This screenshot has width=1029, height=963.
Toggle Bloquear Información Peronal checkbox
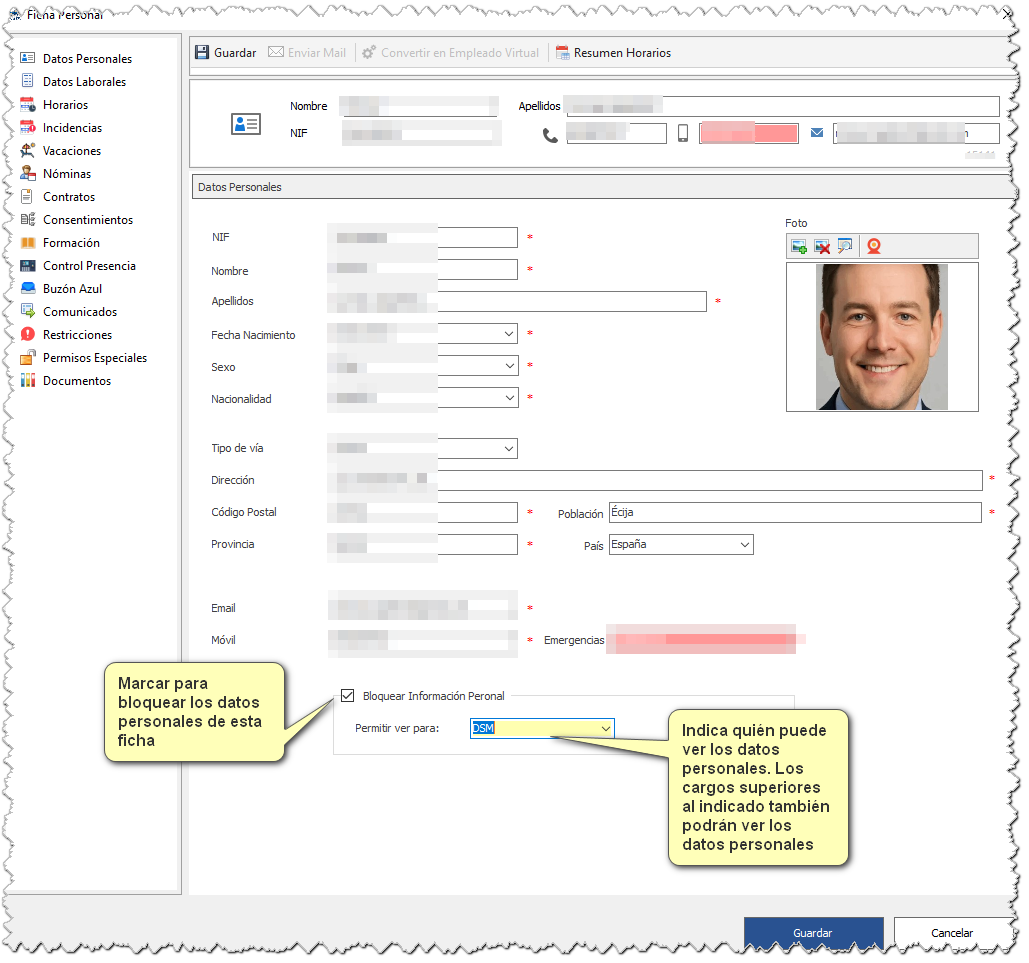(348, 695)
